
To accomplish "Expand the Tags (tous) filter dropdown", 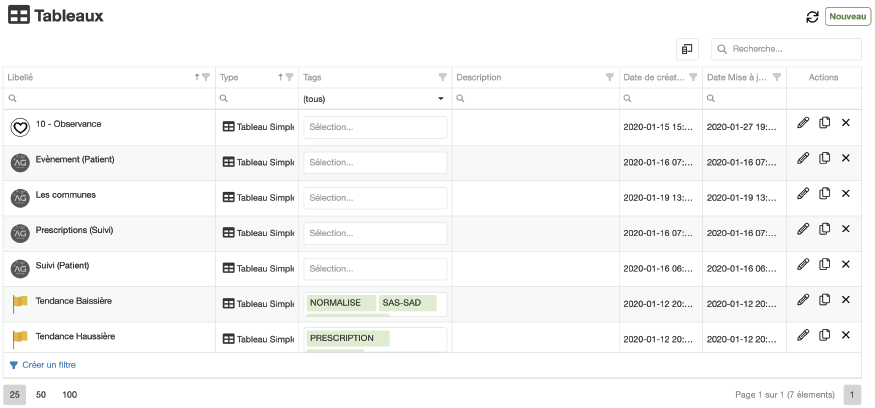I will point(440,99).
